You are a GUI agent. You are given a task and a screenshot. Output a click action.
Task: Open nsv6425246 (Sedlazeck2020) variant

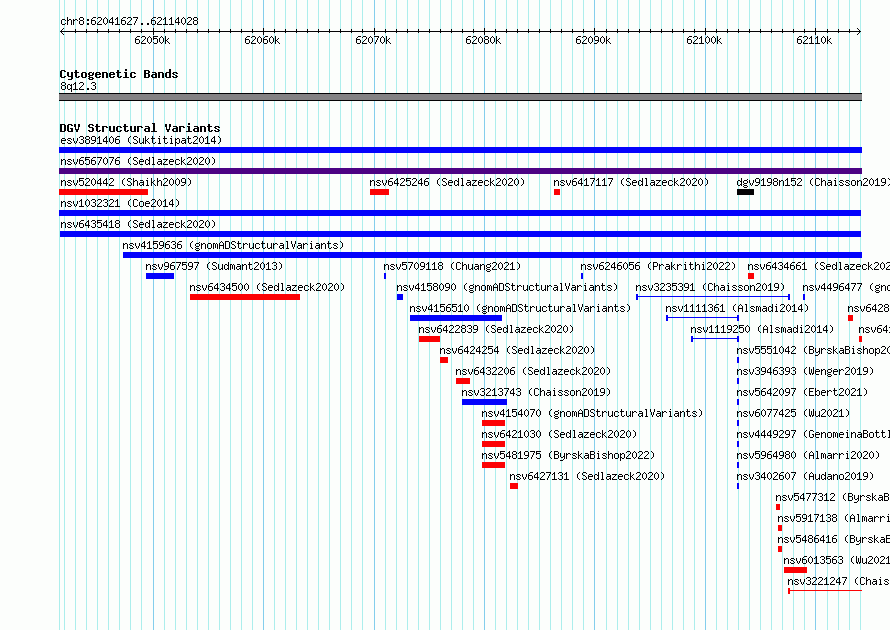[x=447, y=182]
